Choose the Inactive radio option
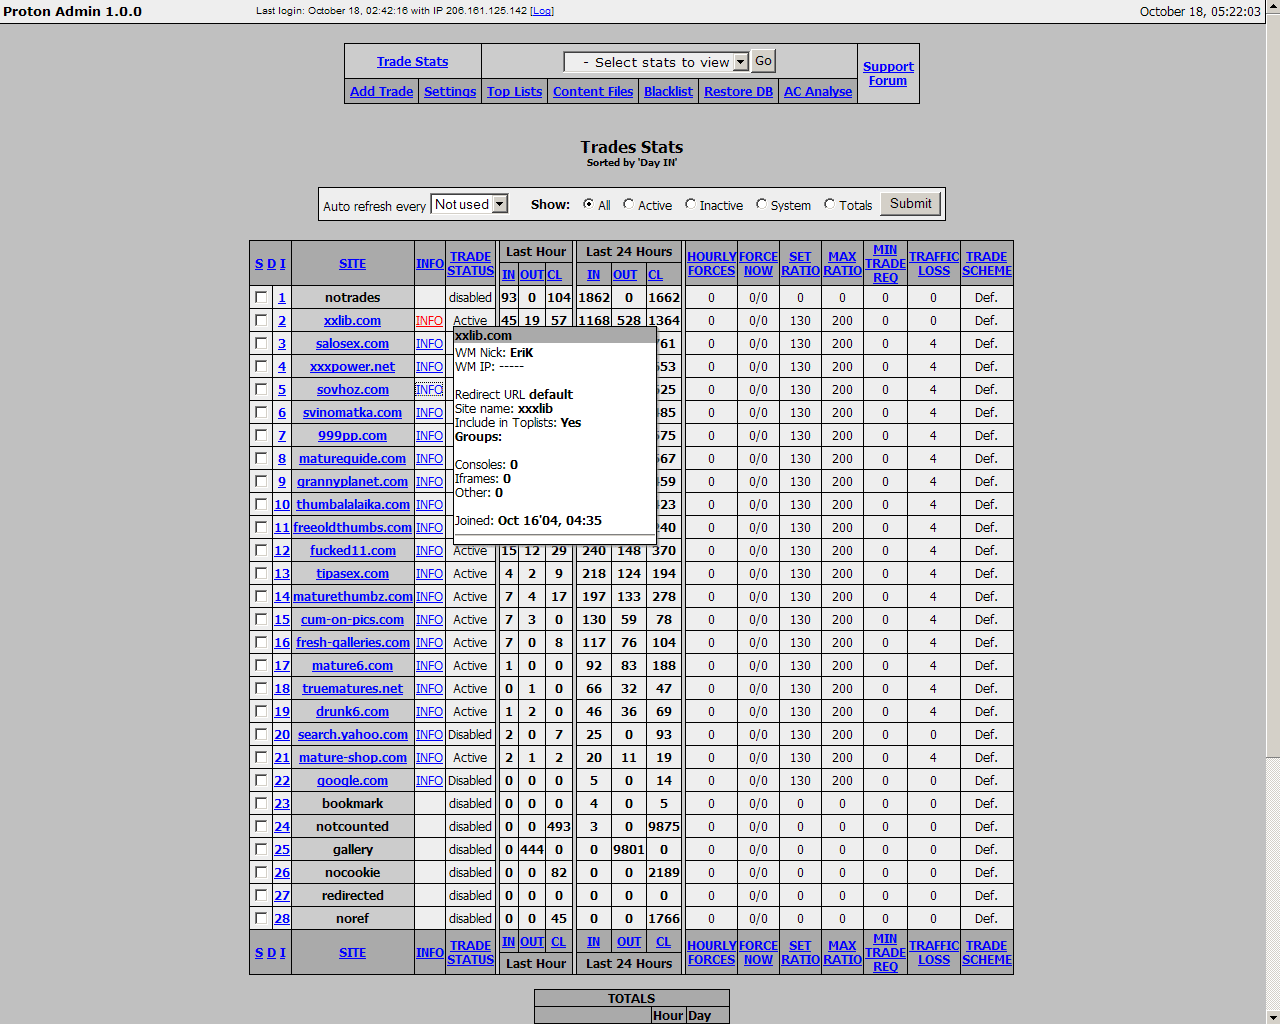Screen dimensions: 1280x1024 690,204
